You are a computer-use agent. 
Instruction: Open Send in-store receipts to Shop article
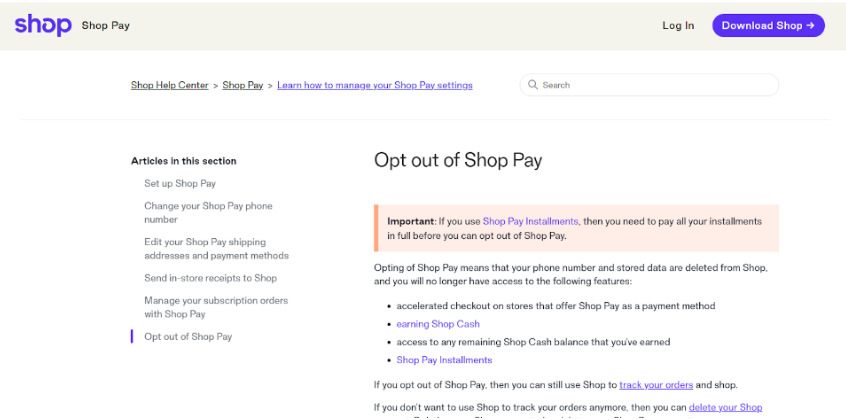[x=210, y=278]
